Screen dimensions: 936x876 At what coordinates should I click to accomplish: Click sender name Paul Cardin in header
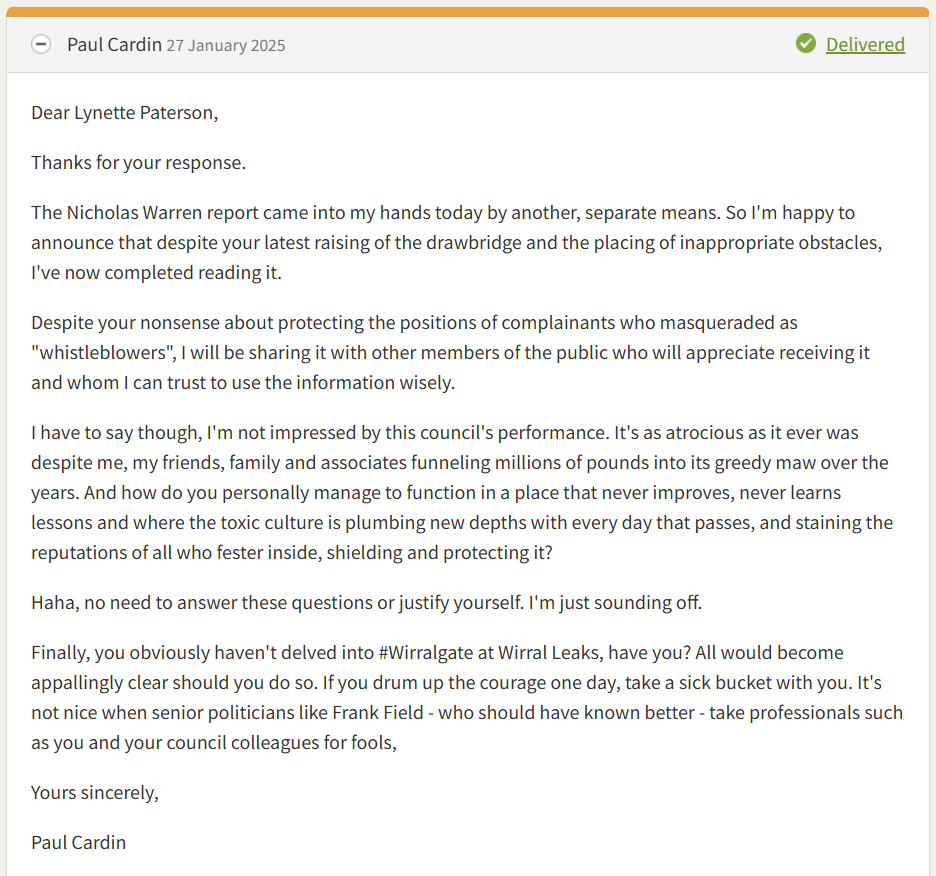(x=114, y=44)
